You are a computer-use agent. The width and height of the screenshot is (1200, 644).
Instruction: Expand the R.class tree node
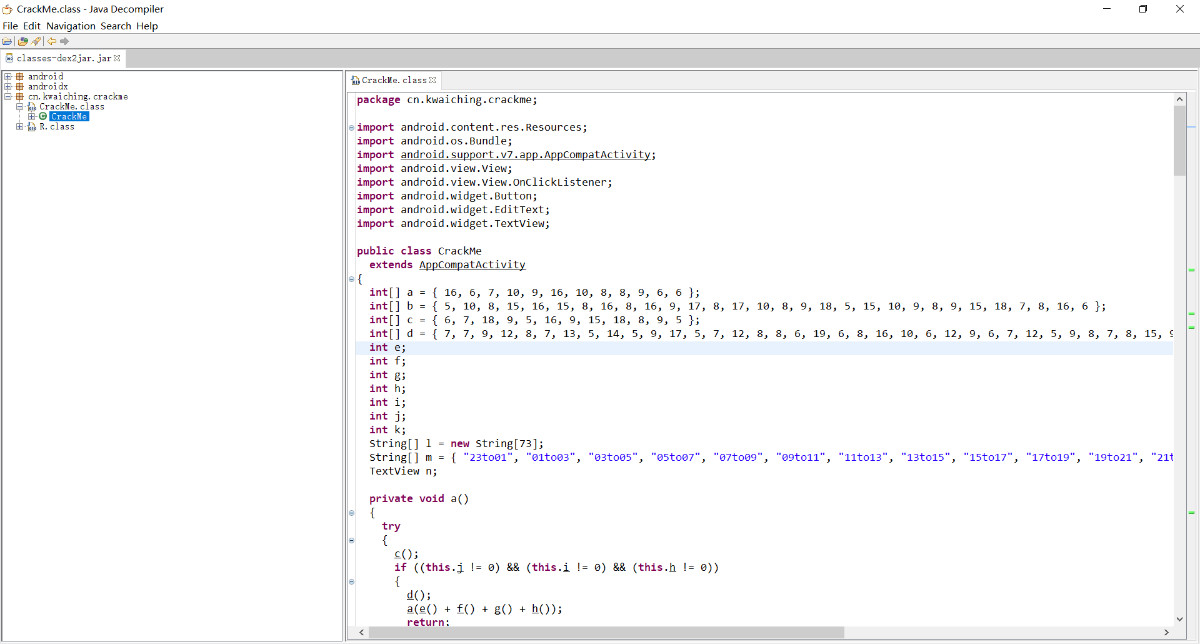[20, 126]
